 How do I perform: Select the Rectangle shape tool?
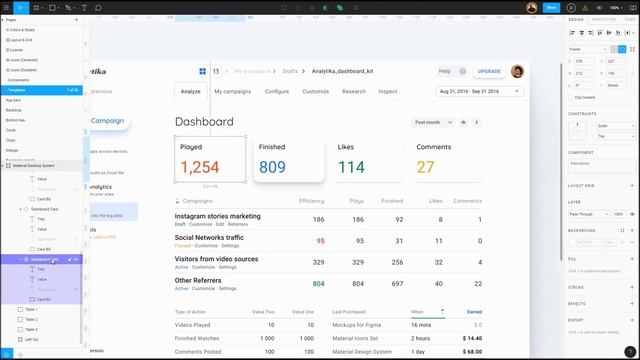[x=53, y=7]
